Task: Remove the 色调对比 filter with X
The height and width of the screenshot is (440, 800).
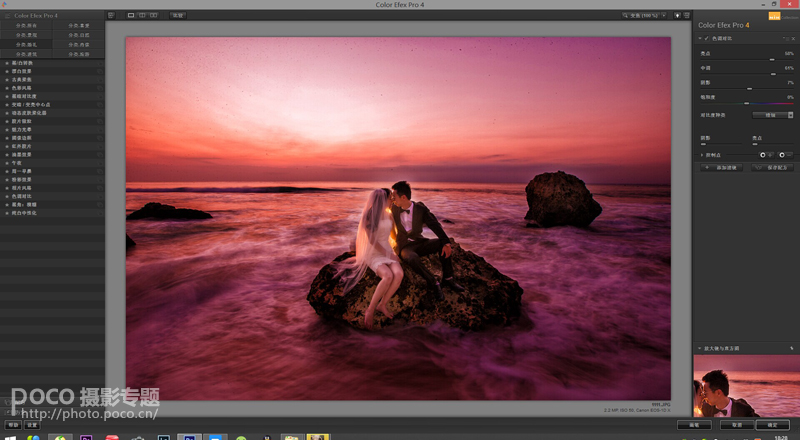Action: (x=793, y=39)
